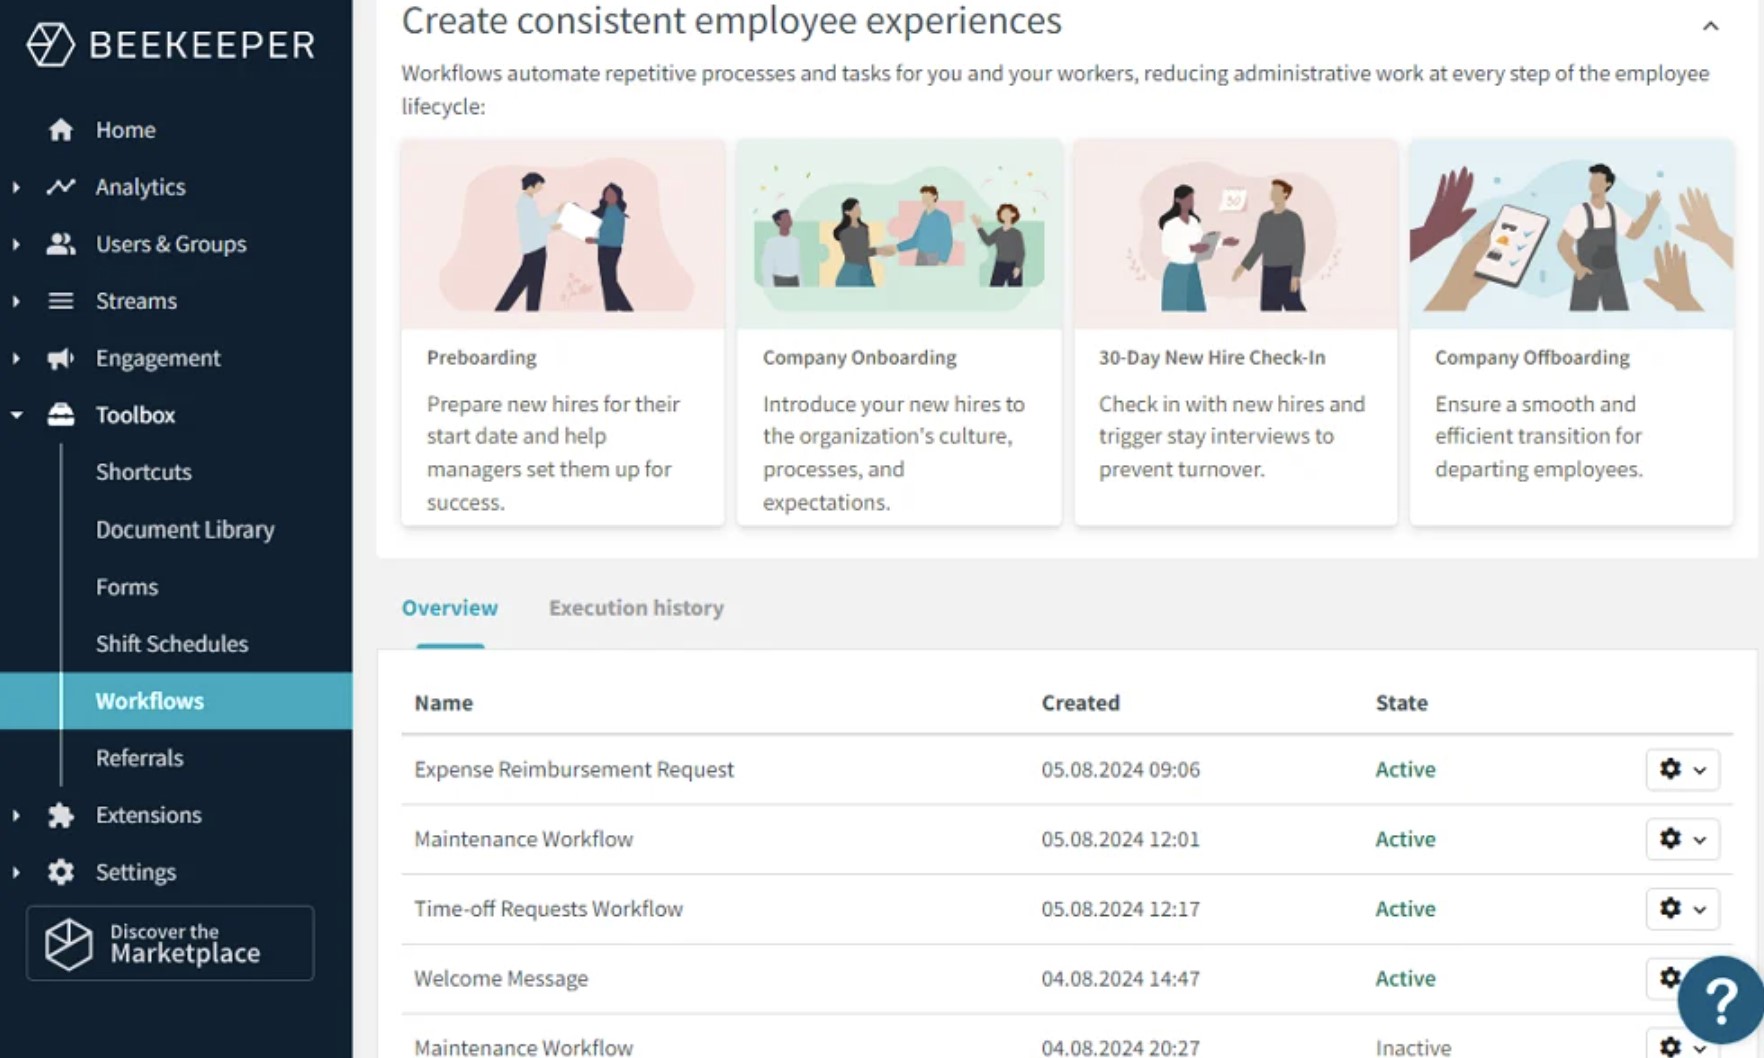Select the Overview tab
The height and width of the screenshot is (1058, 1764).
(x=449, y=608)
